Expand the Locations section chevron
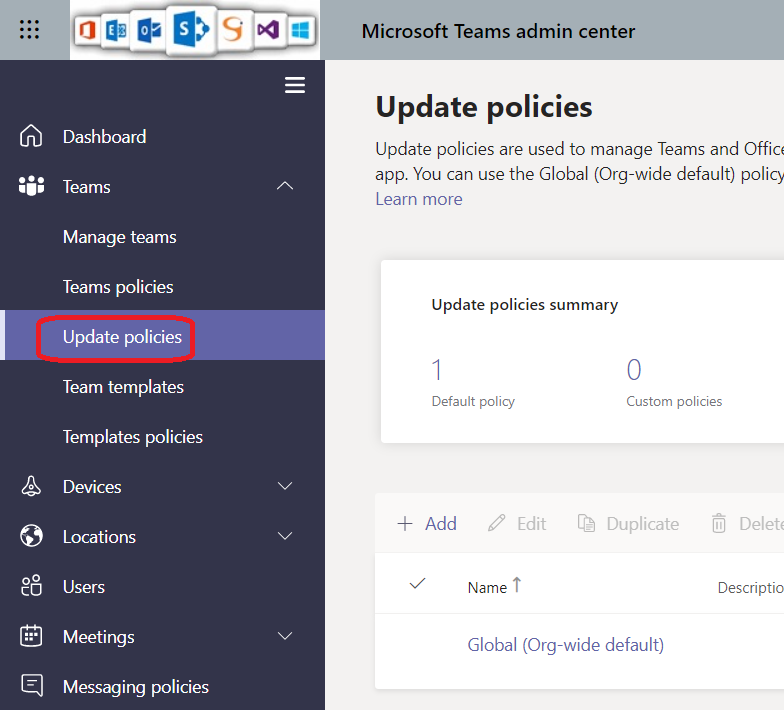Viewport: 784px width, 710px height. click(x=285, y=537)
